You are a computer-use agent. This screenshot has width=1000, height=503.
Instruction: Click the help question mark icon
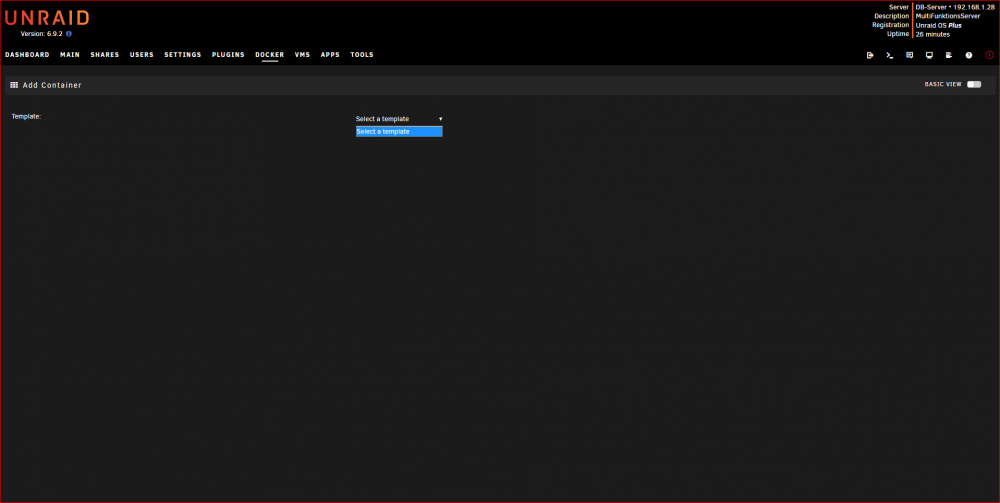pyautogui.click(x=969, y=55)
